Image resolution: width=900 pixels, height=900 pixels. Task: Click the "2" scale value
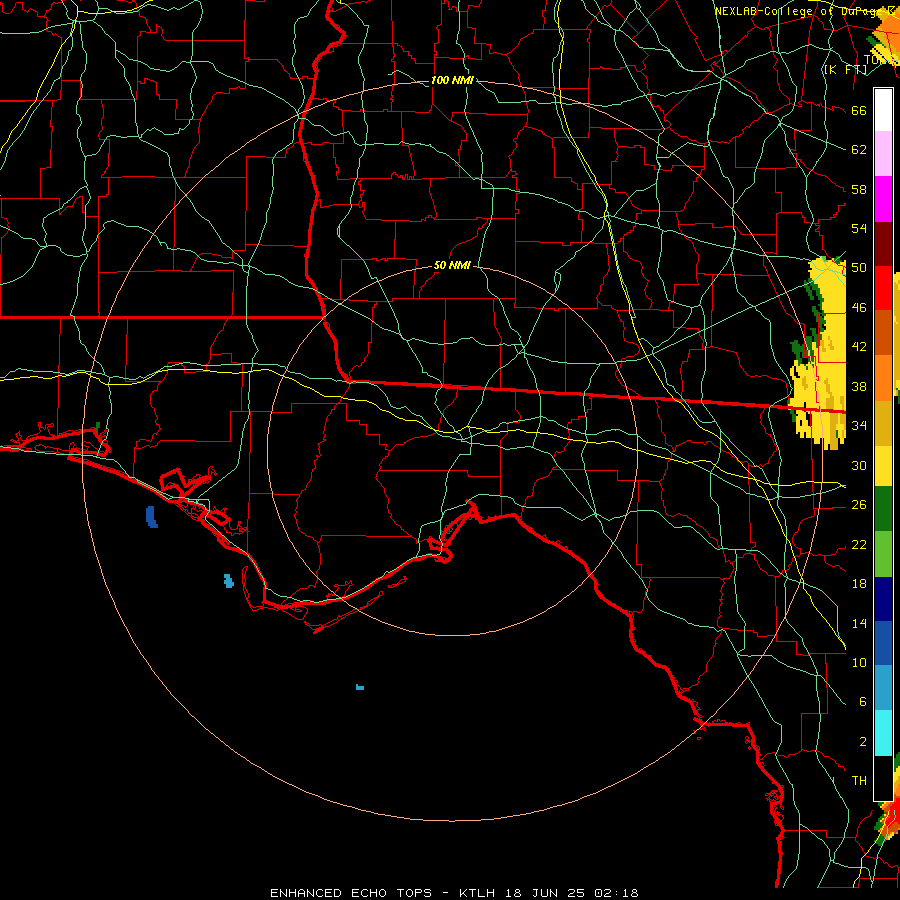863,742
